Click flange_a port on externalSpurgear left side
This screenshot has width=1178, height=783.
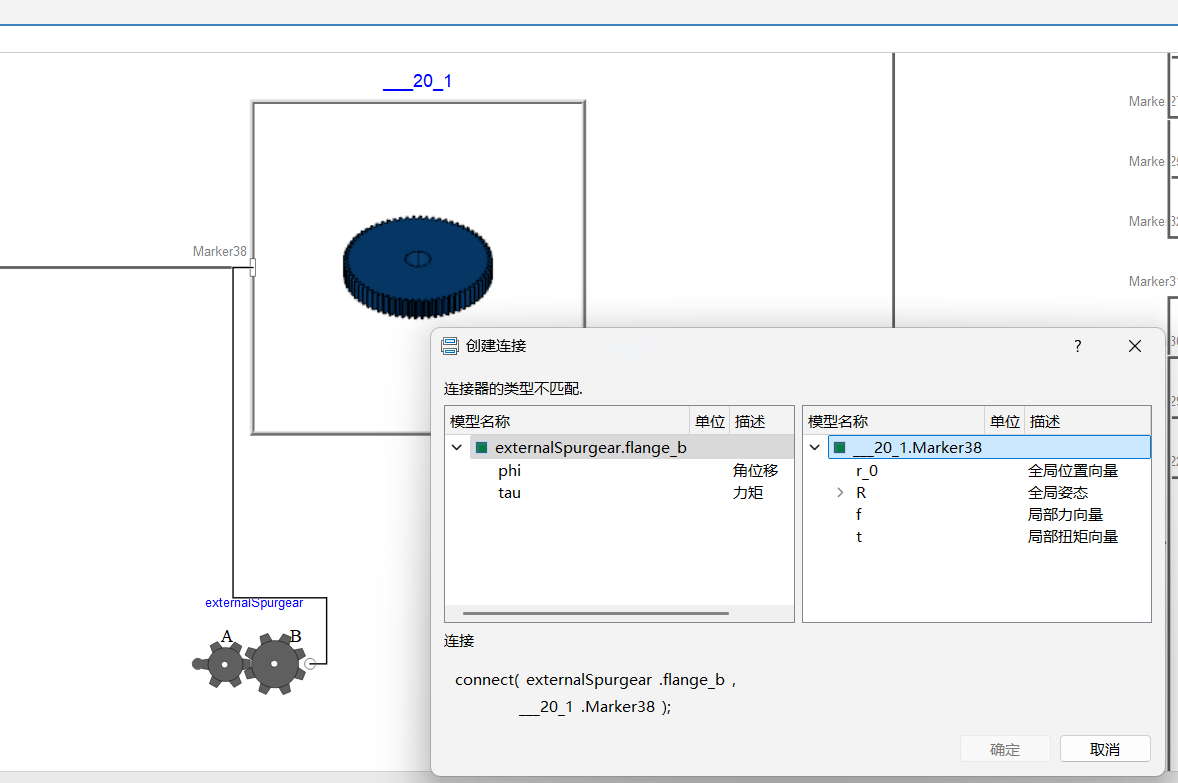click(x=198, y=664)
